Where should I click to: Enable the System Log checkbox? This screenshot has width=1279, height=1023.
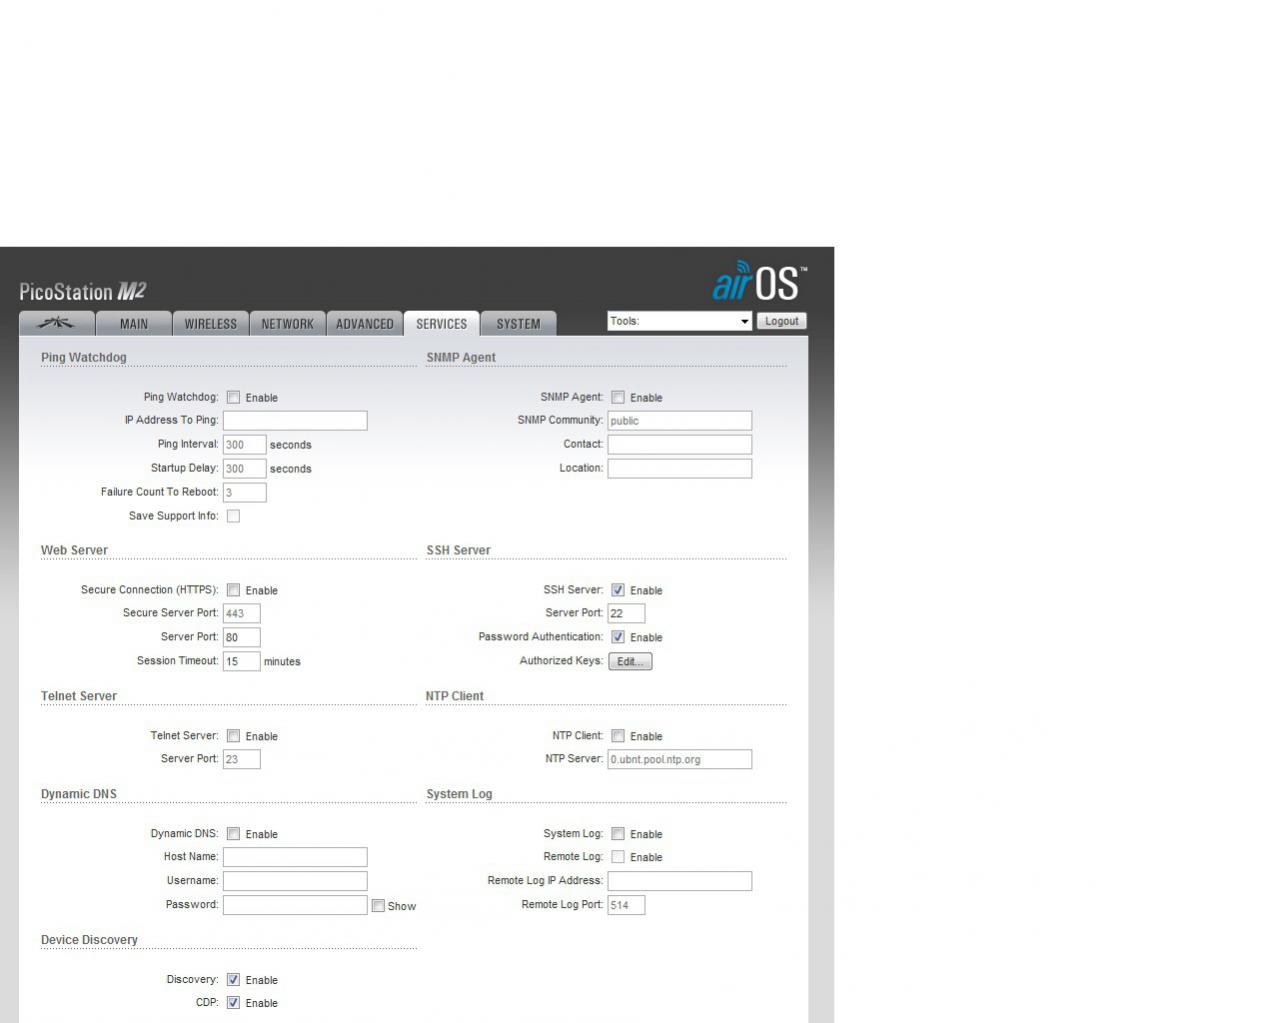(618, 834)
